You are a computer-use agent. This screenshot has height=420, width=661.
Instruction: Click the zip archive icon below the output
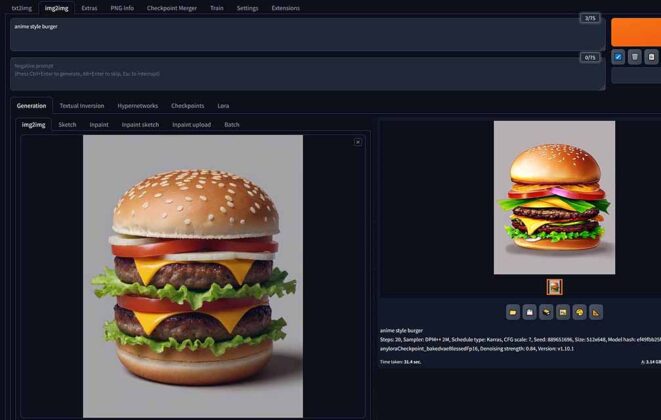[x=547, y=312]
